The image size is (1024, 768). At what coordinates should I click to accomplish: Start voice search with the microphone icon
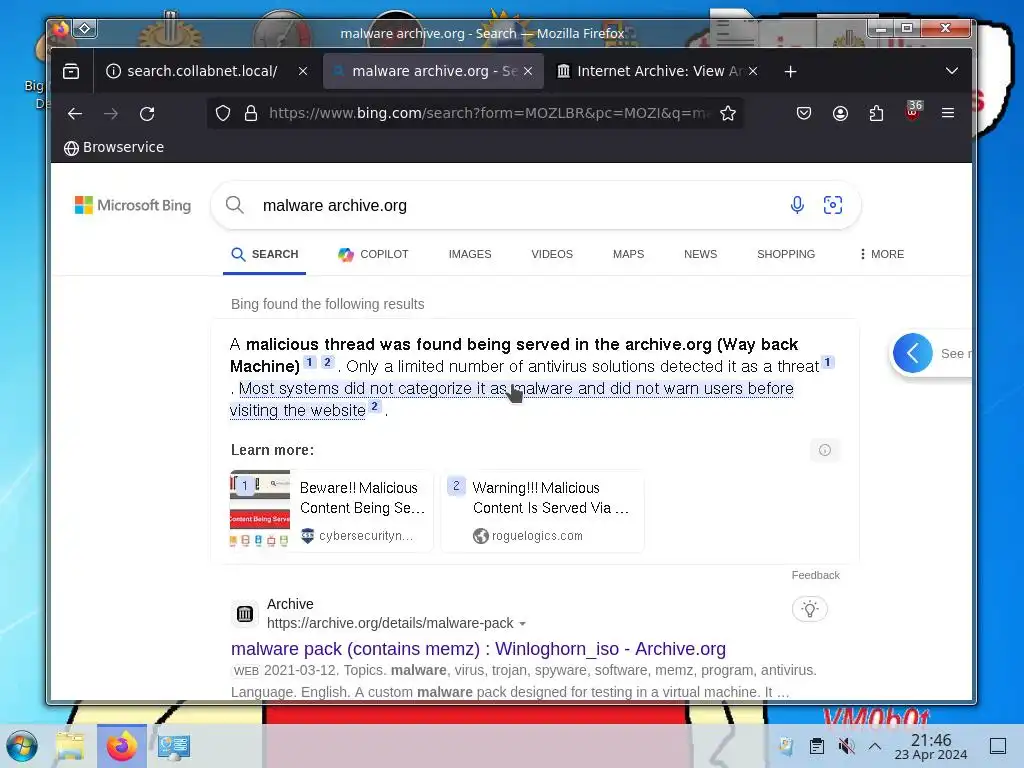click(797, 205)
